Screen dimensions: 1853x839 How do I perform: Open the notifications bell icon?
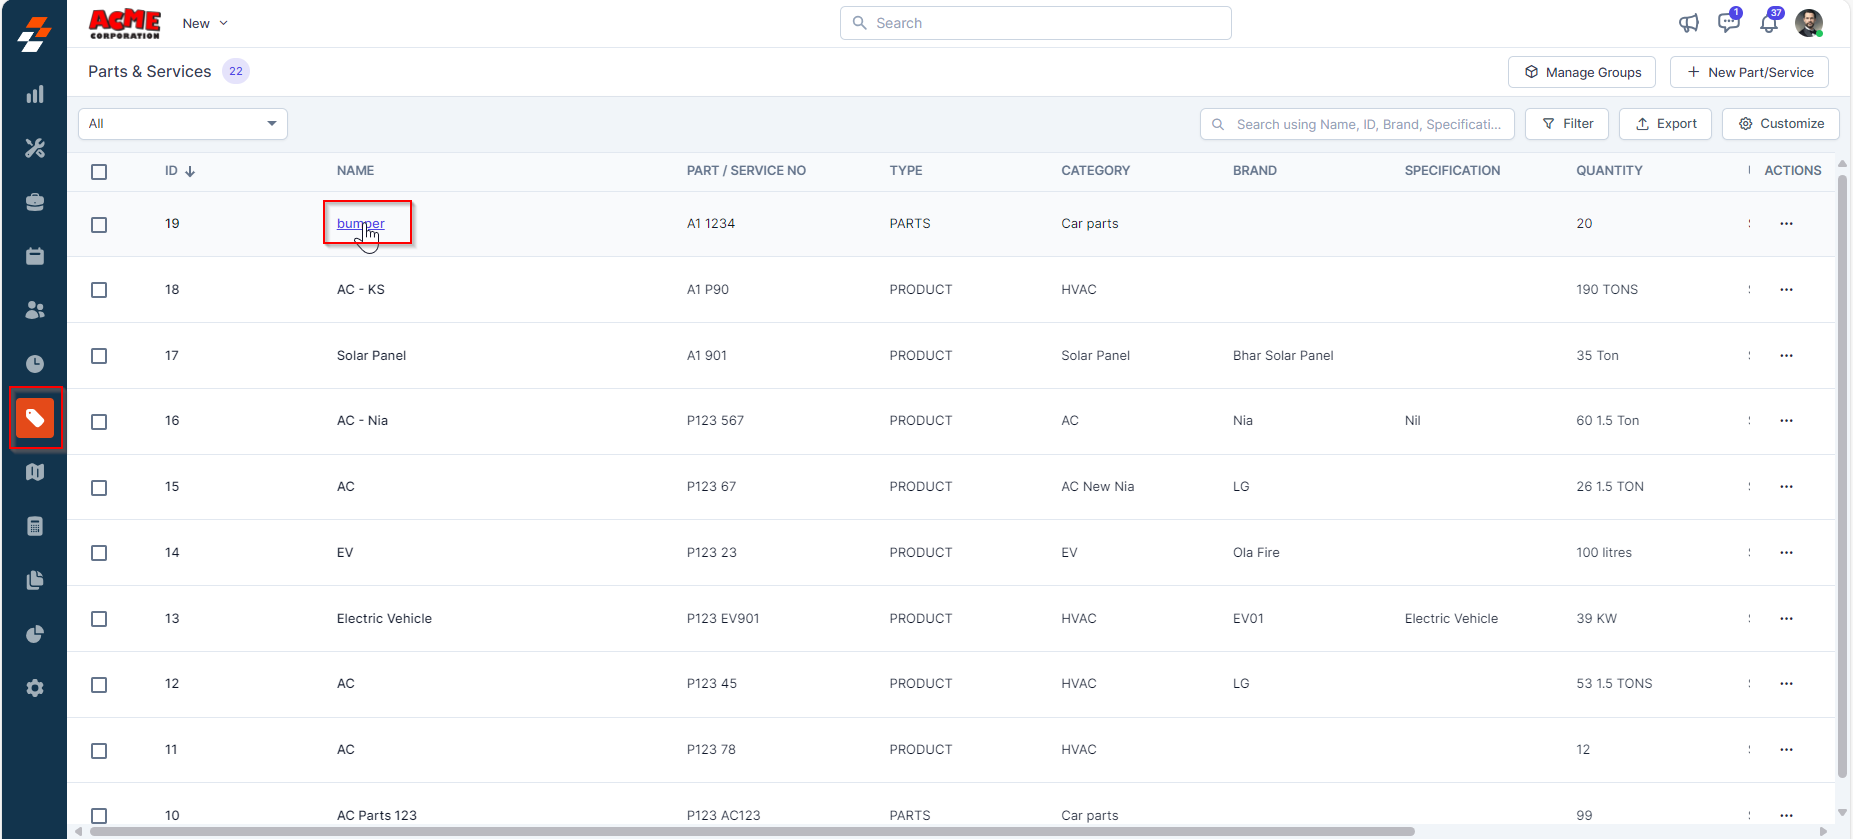1769,23
